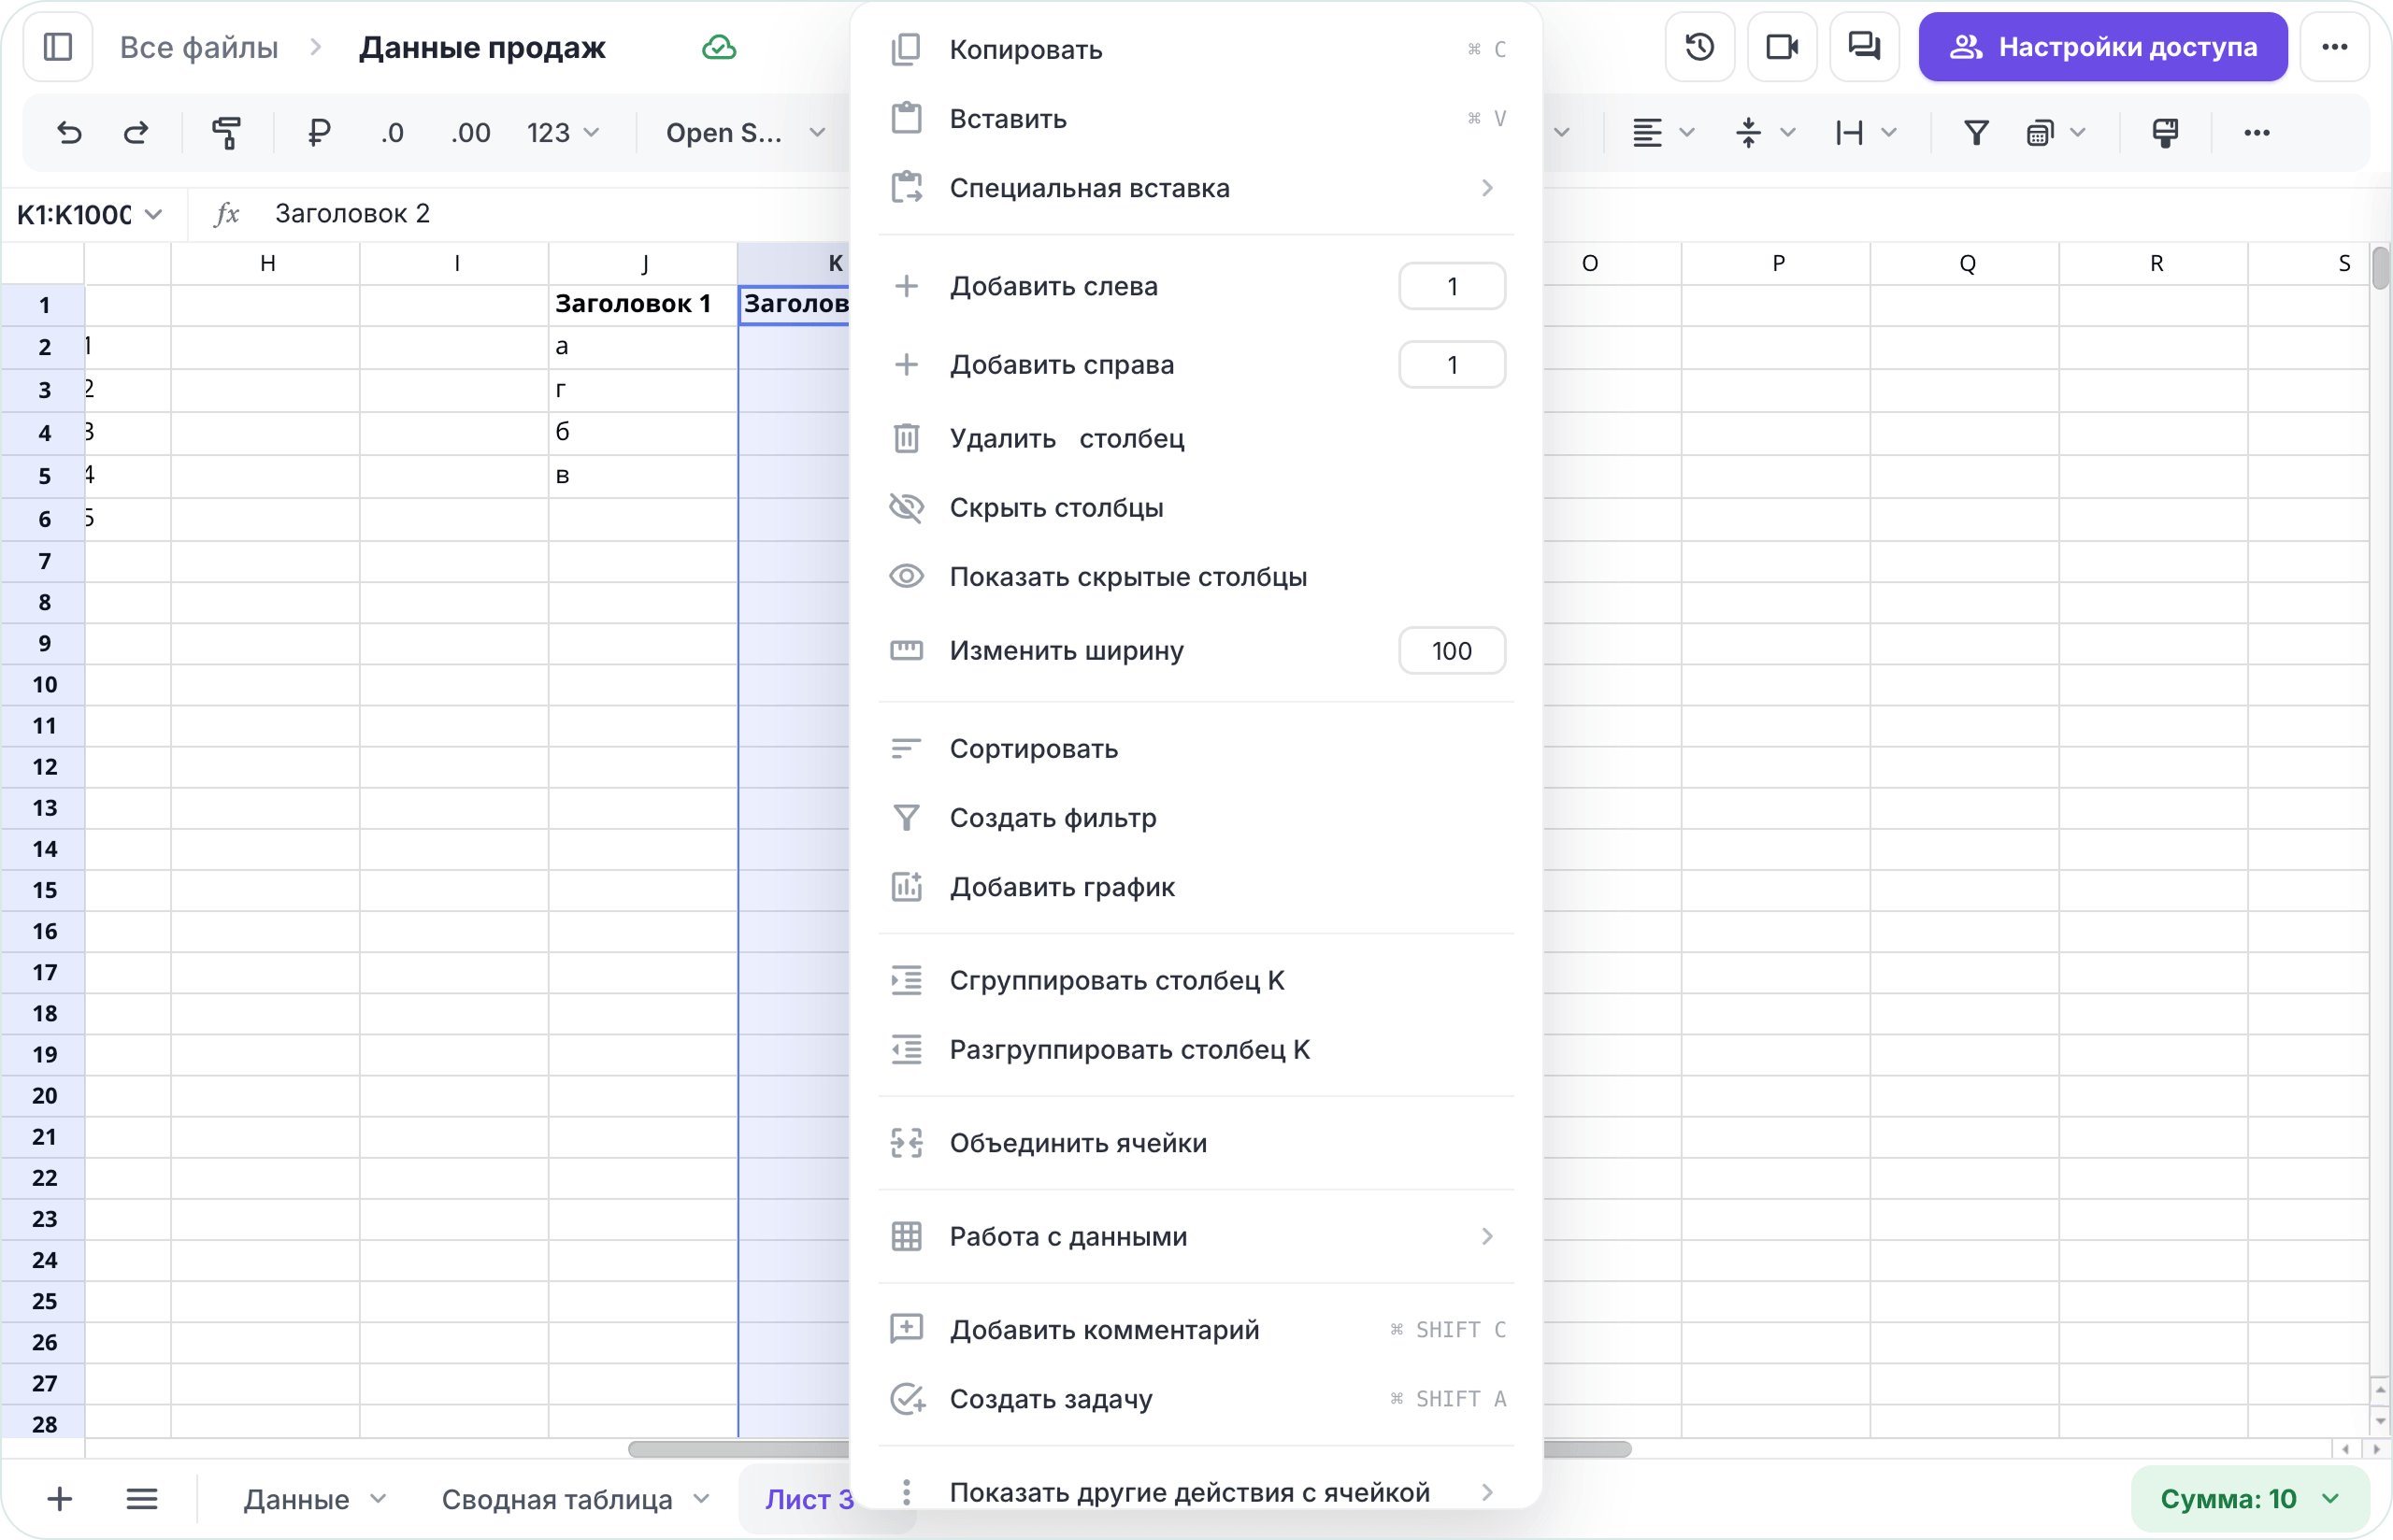The height and width of the screenshot is (1540, 2393).
Task: Choose Объединить ячейки
Action: click(x=1196, y=1143)
